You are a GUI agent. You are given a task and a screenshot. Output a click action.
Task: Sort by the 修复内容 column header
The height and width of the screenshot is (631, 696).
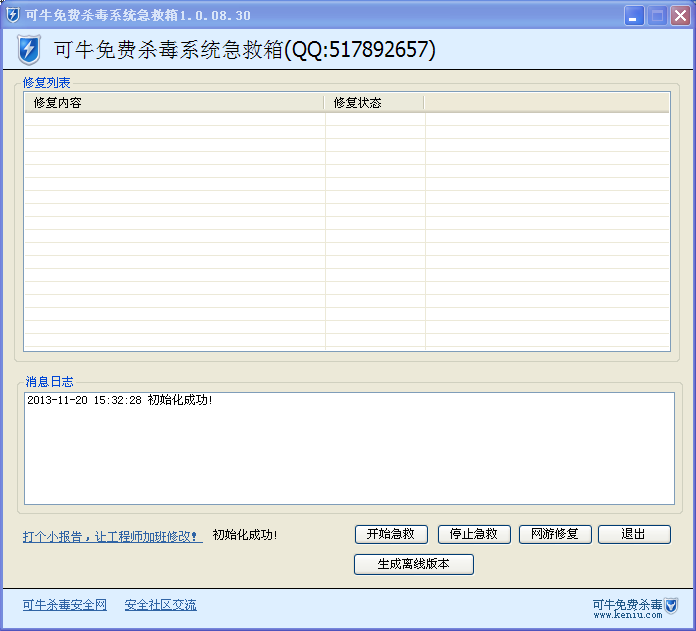coord(174,103)
